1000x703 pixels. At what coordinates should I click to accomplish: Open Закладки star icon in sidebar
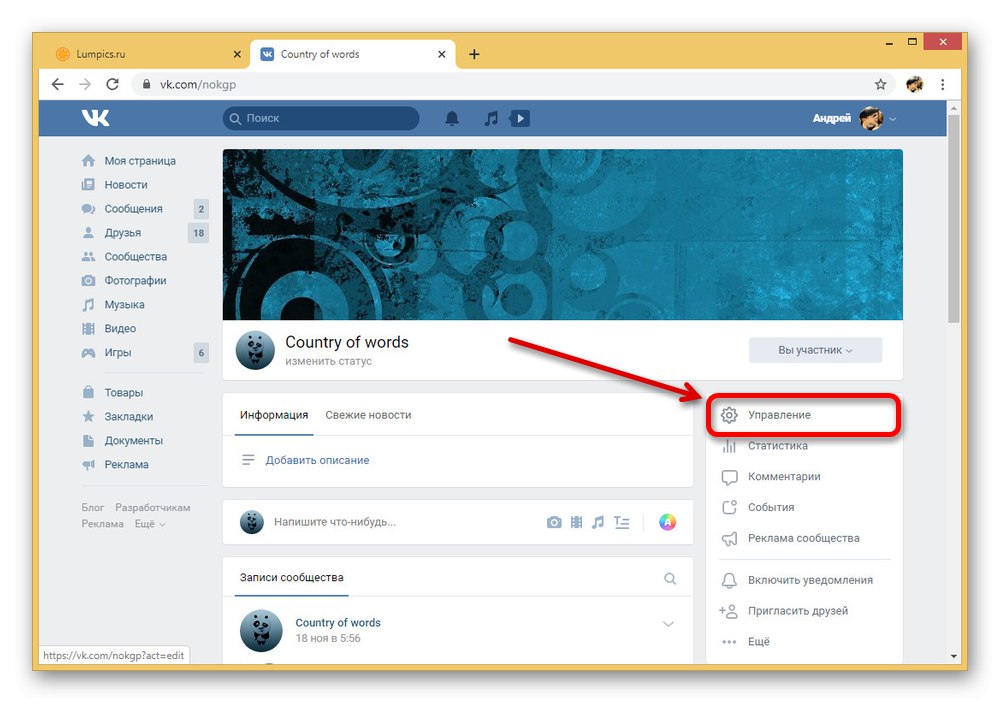(x=89, y=417)
